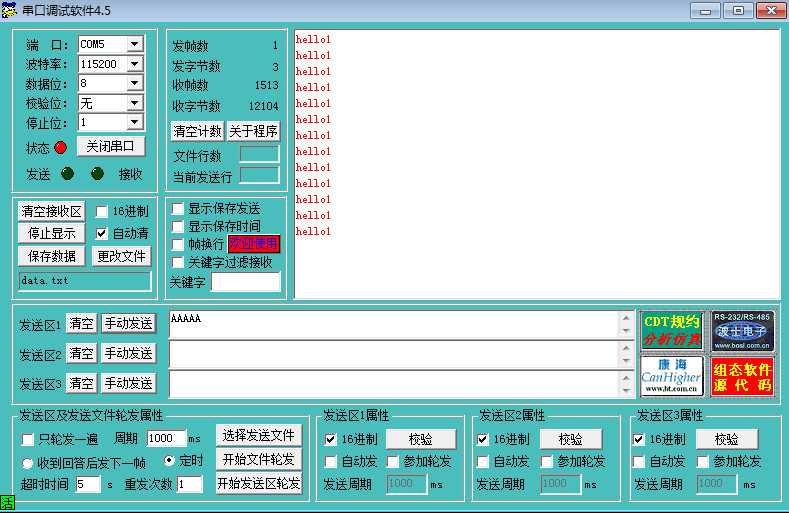Viewport: 789px width, 513px height.
Task: Click 校验 button in 发送区3属性
Action: coord(727,439)
